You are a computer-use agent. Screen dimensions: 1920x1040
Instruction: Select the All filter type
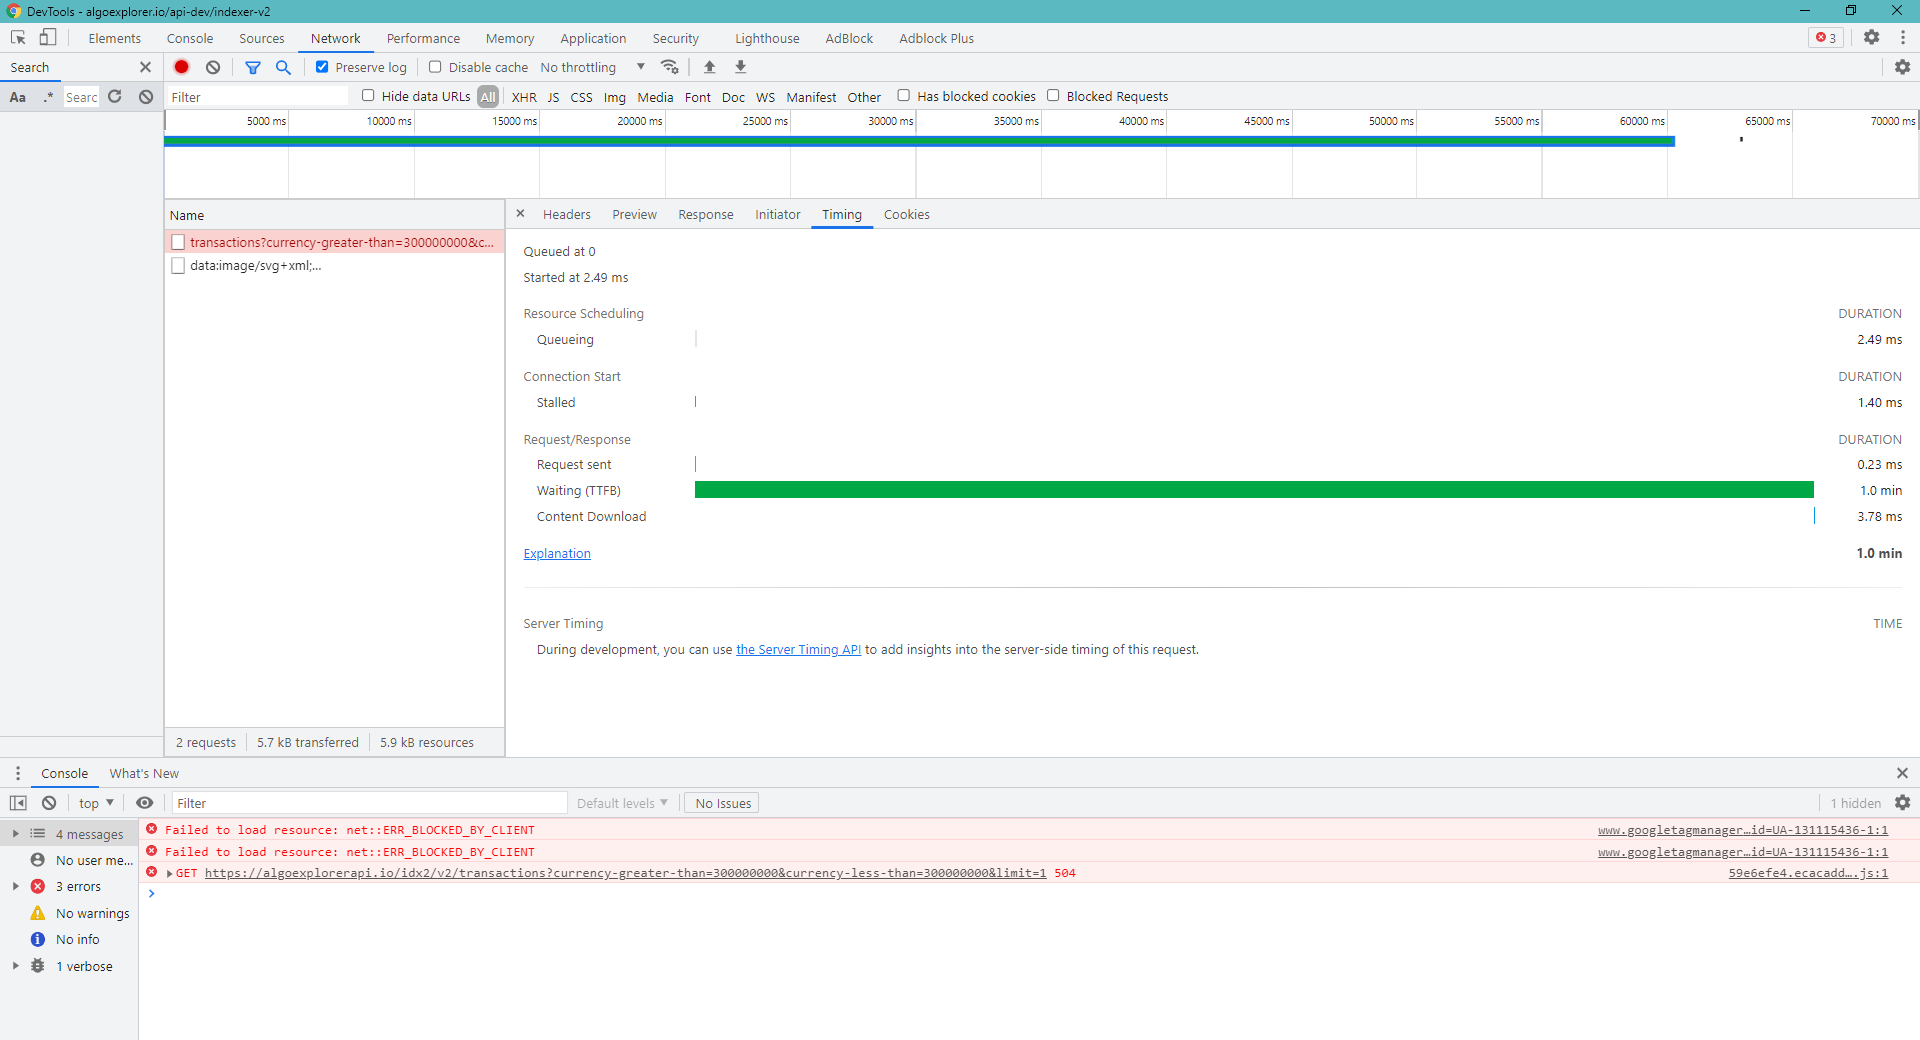(x=488, y=97)
